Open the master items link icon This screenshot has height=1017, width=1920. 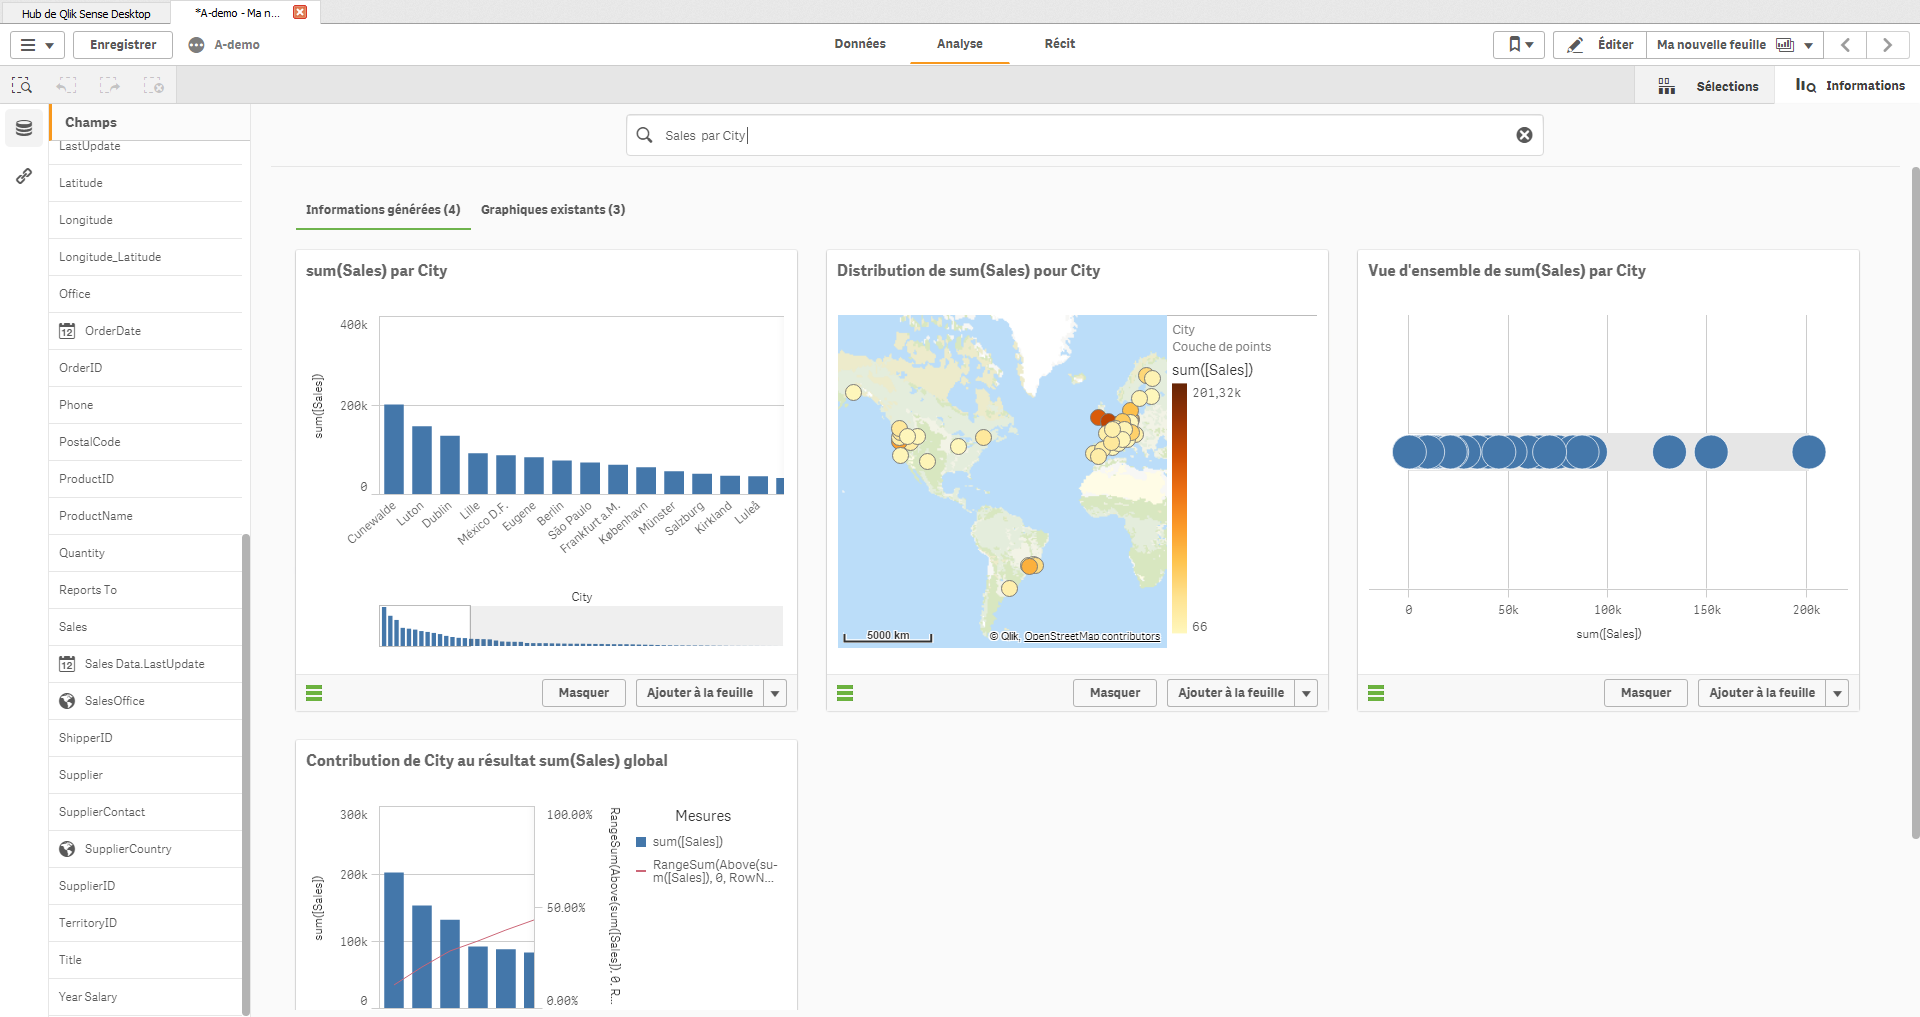(x=24, y=176)
